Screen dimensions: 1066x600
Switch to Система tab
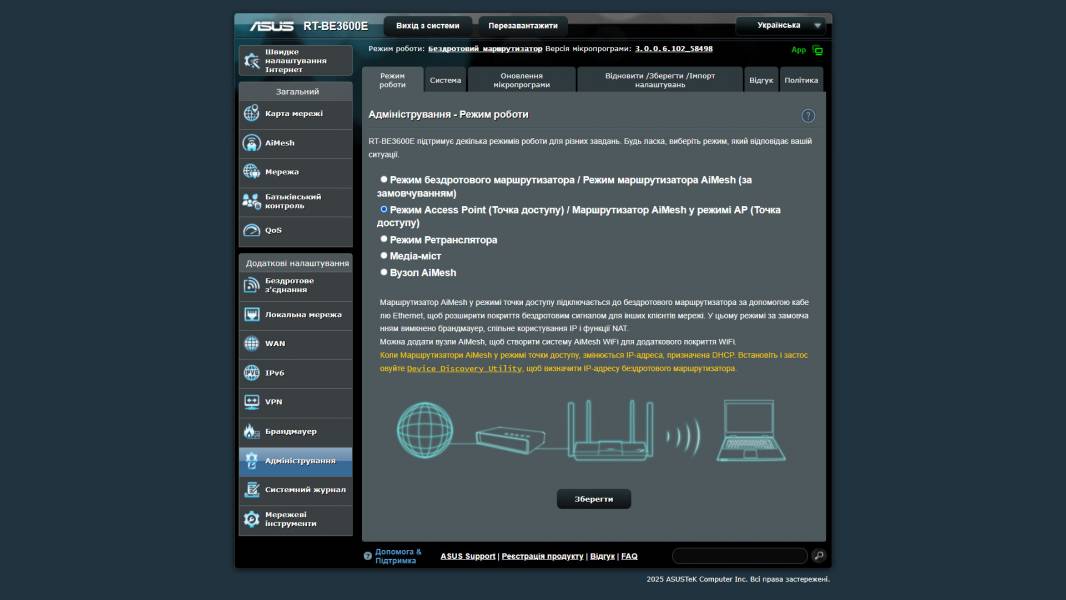(445, 80)
